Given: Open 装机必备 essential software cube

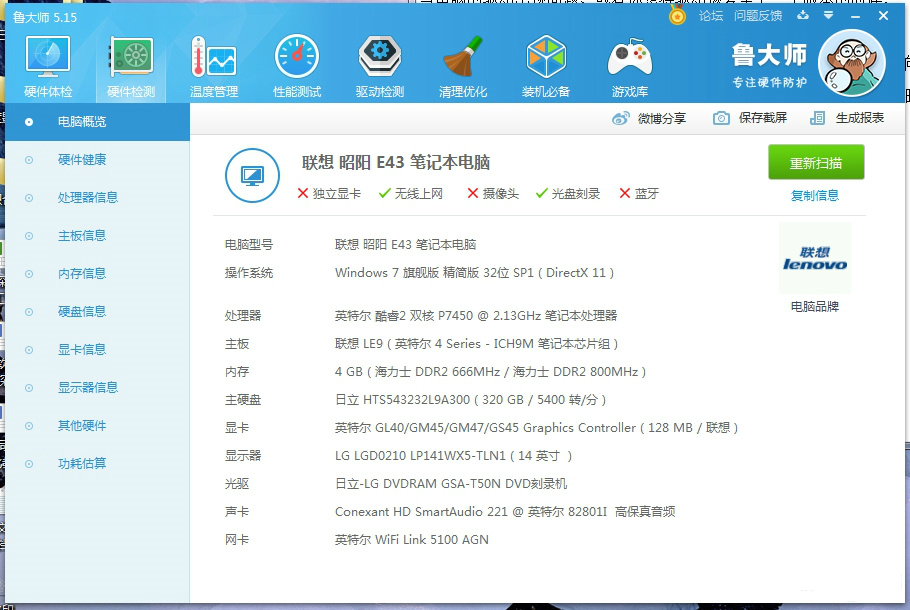Looking at the screenshot, I should pyautogui.click(x=546, y=66).
